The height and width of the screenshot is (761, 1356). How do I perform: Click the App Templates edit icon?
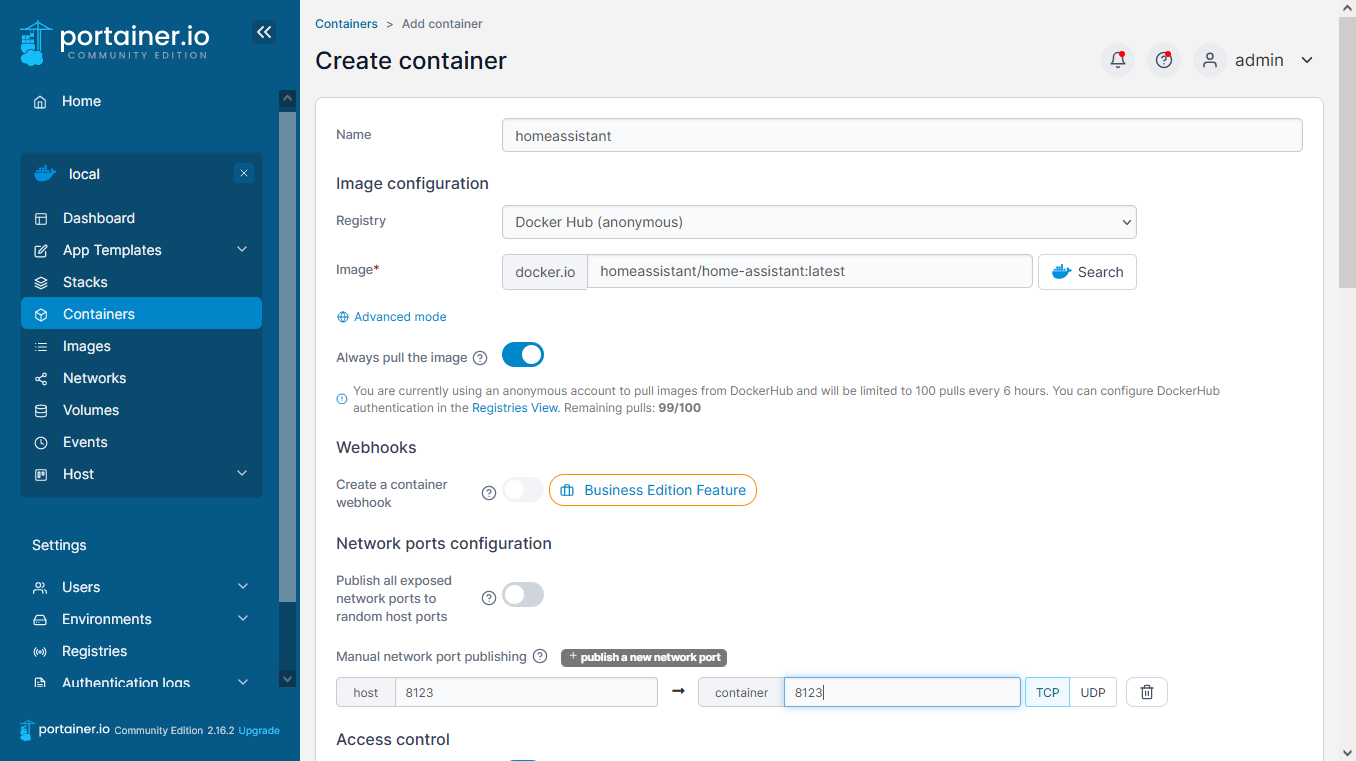pos(41,251)
